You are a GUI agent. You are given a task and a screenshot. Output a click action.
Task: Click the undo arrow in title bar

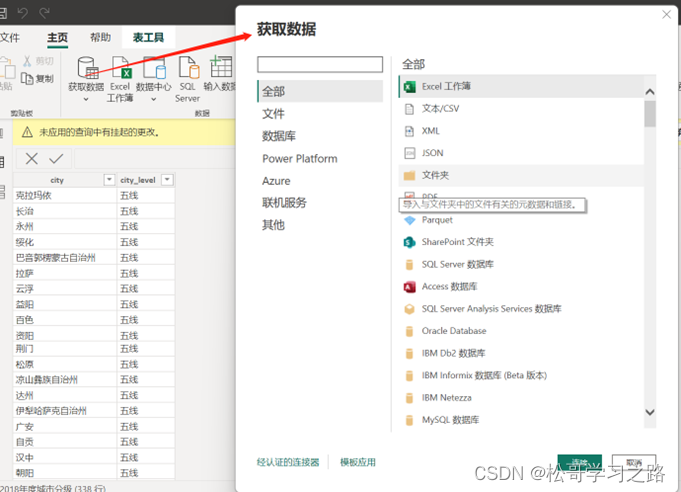23,13
